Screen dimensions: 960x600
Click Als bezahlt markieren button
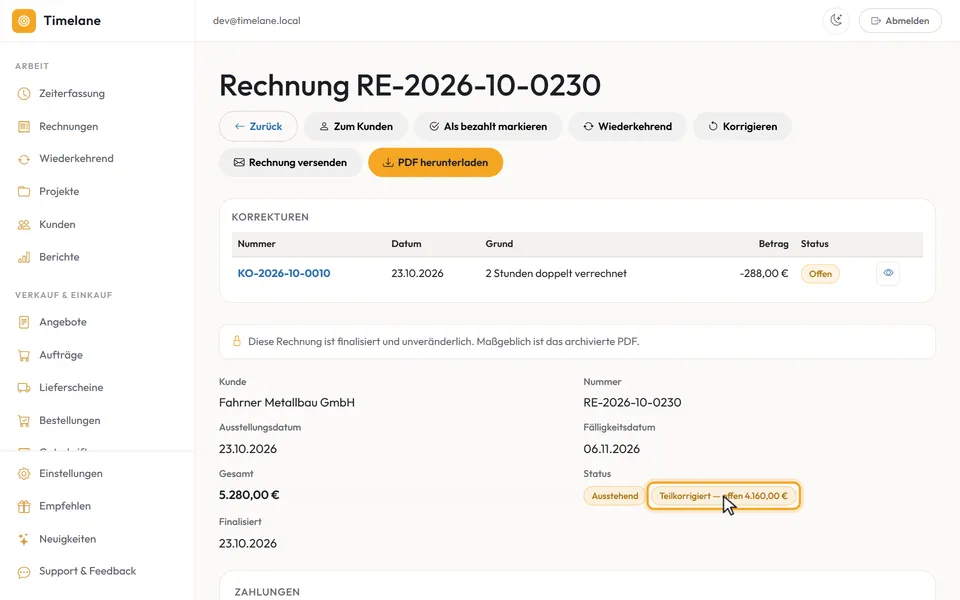[x=488, y=127]
